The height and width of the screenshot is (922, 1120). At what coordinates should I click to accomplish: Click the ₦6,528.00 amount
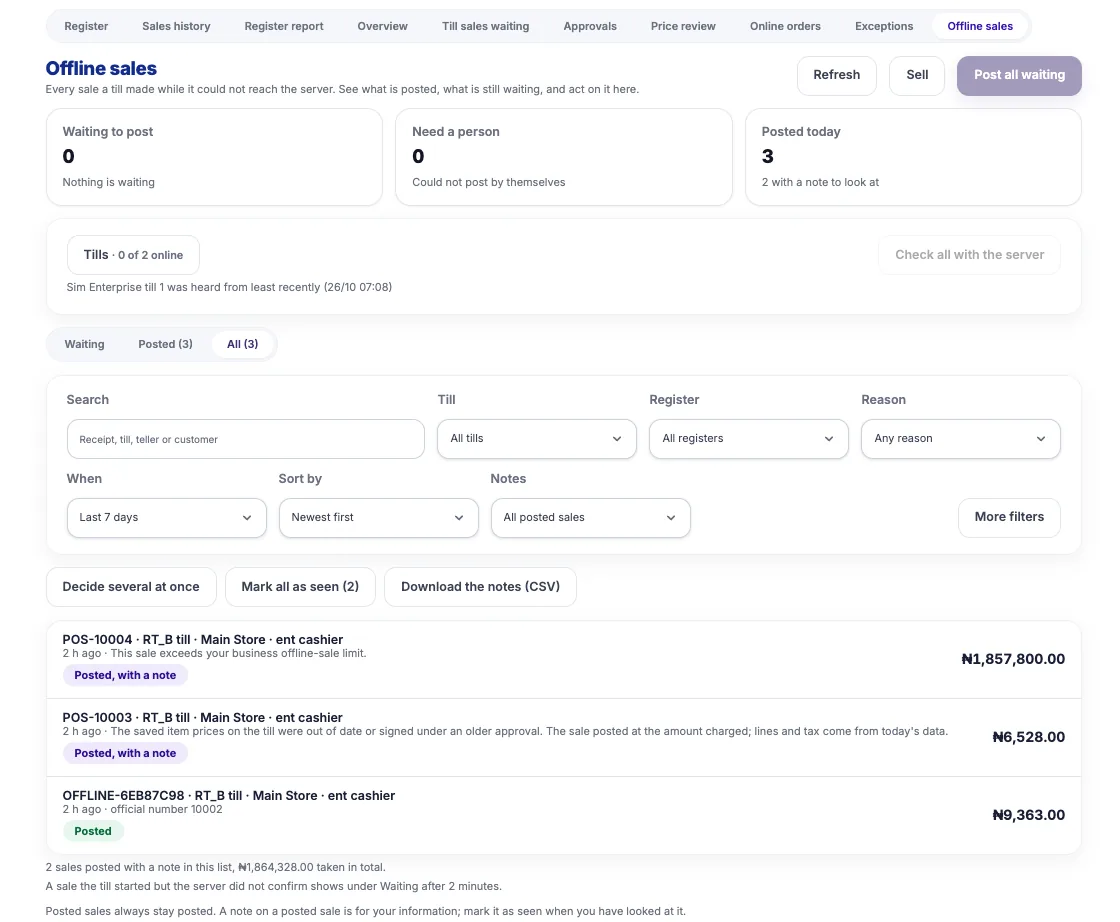1029,737
